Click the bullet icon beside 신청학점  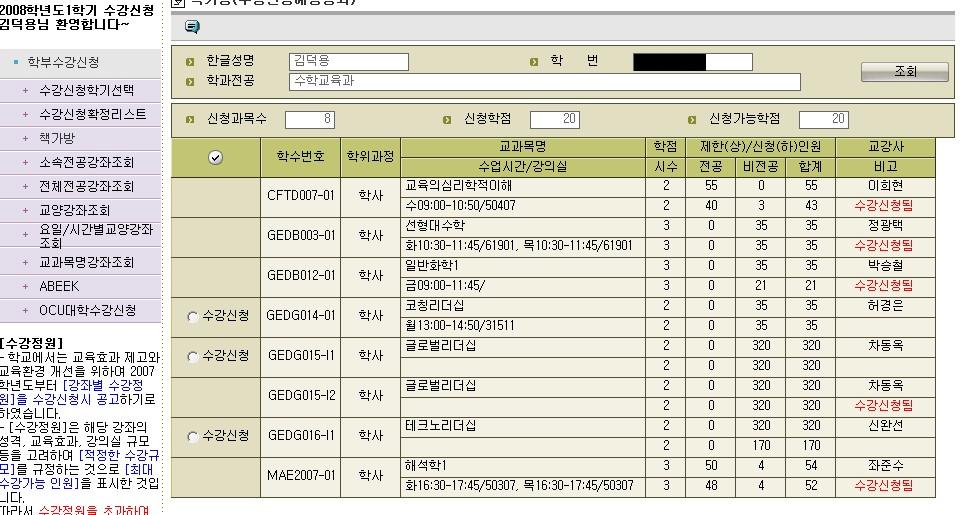(x=447, y=120)
